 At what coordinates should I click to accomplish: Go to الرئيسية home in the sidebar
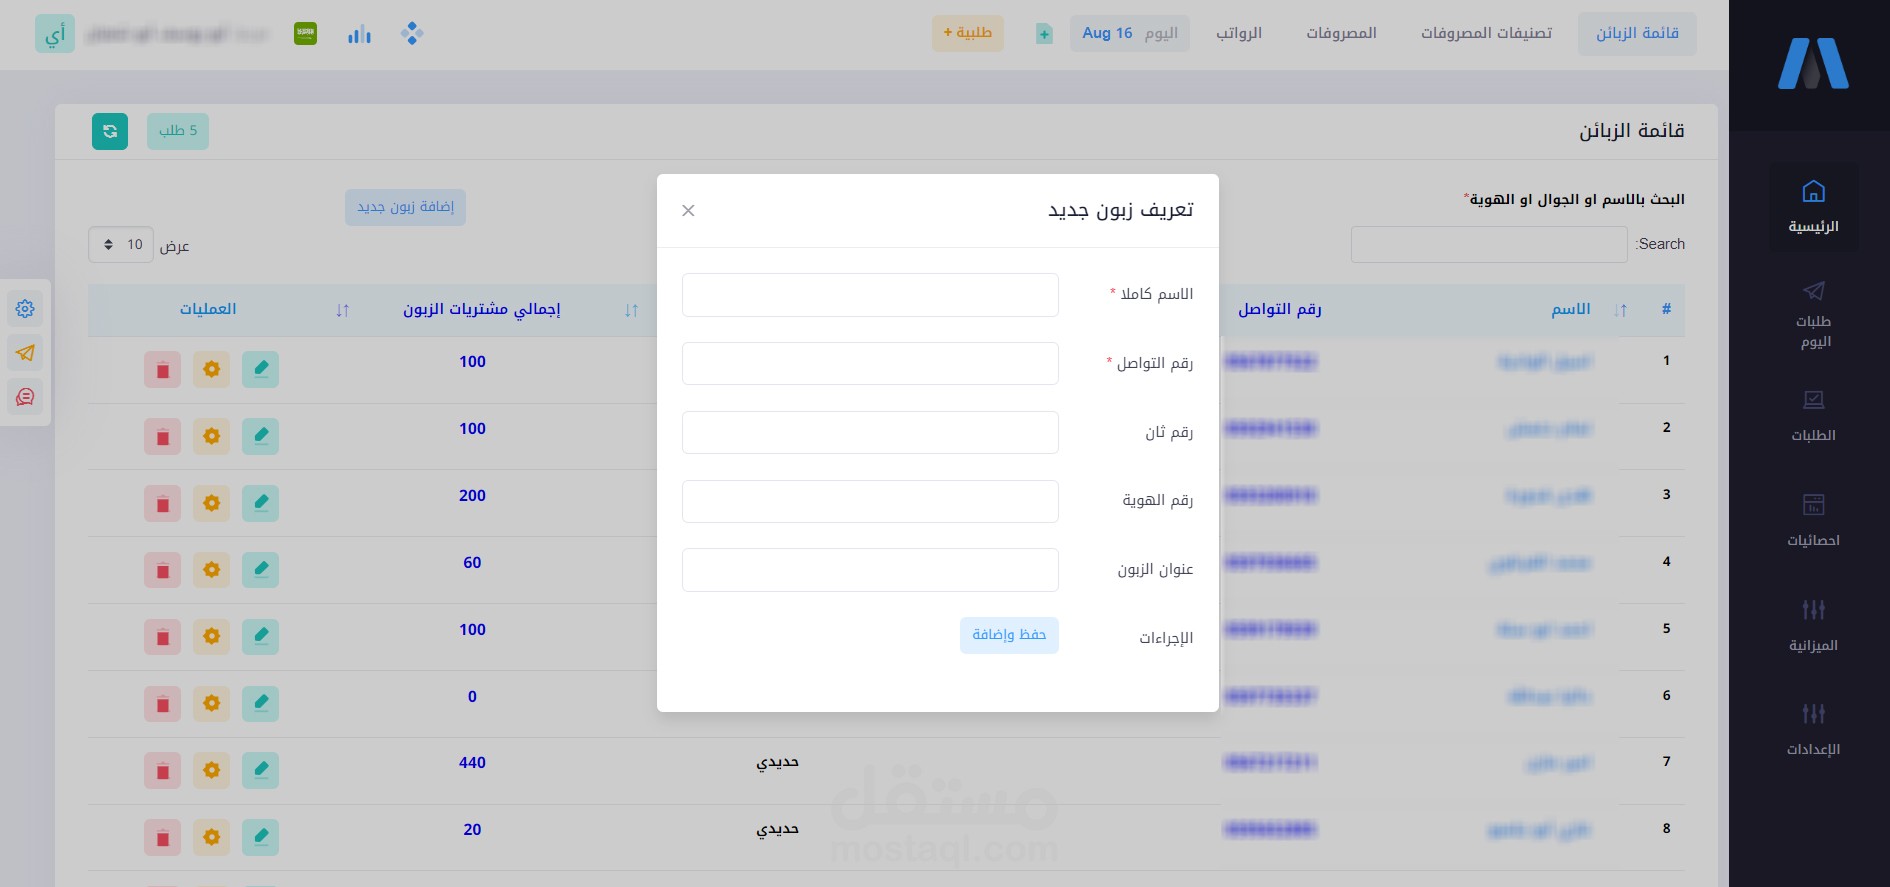pos(1814,207)
